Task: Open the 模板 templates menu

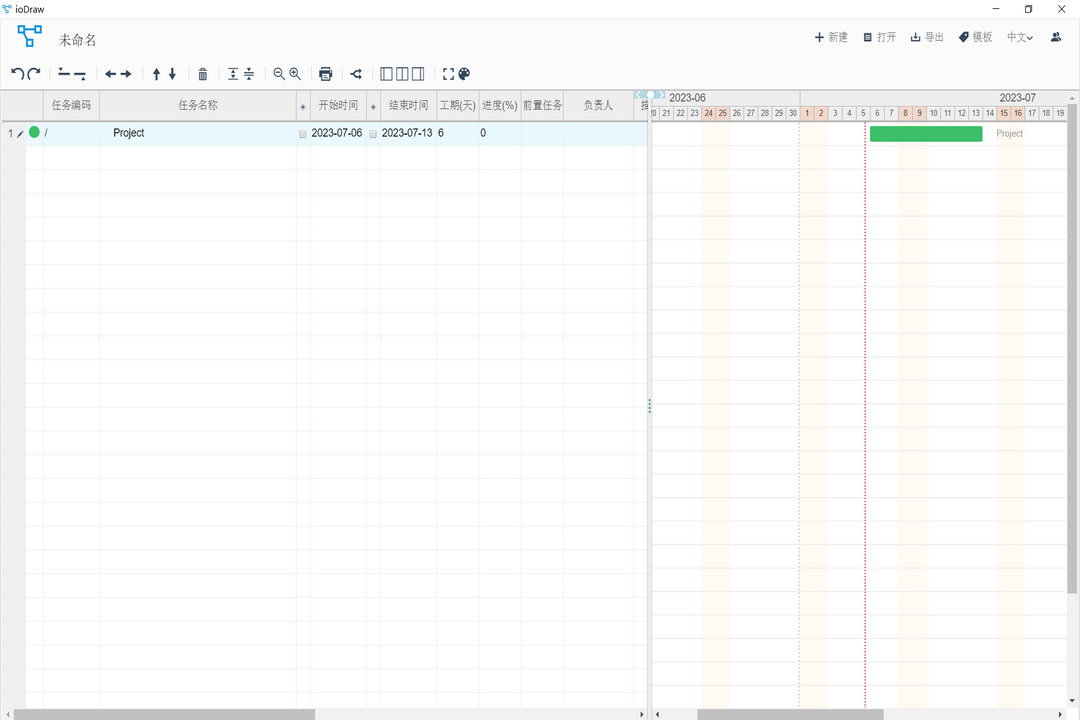Action: [x=975, y=36]
